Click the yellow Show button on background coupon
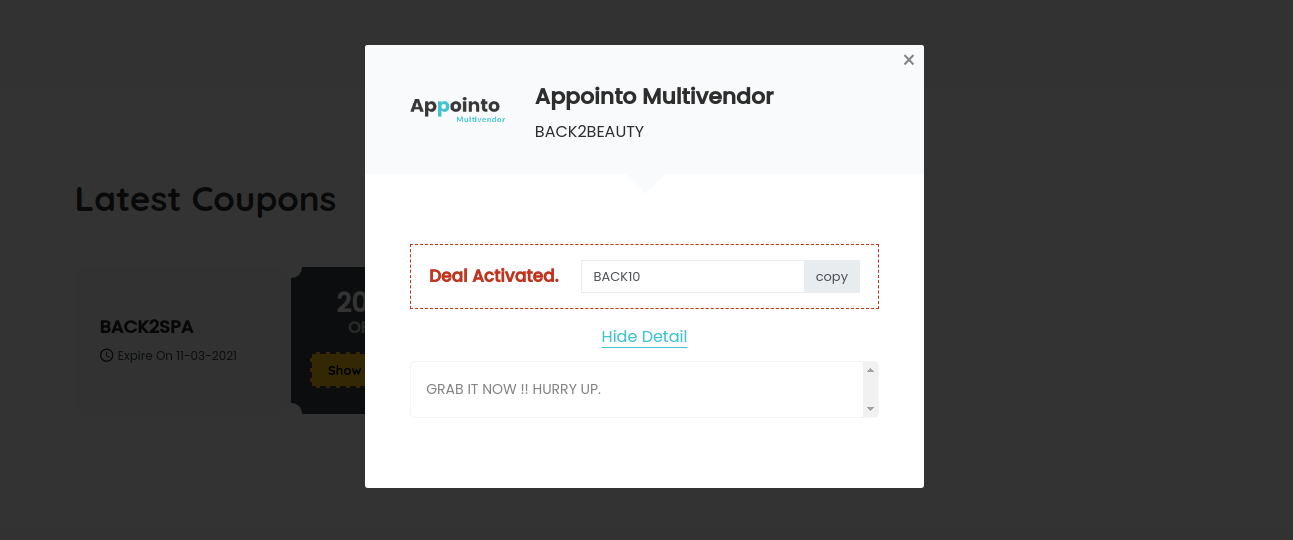This screenshot has height=540, width=1293. coord(338,370)
